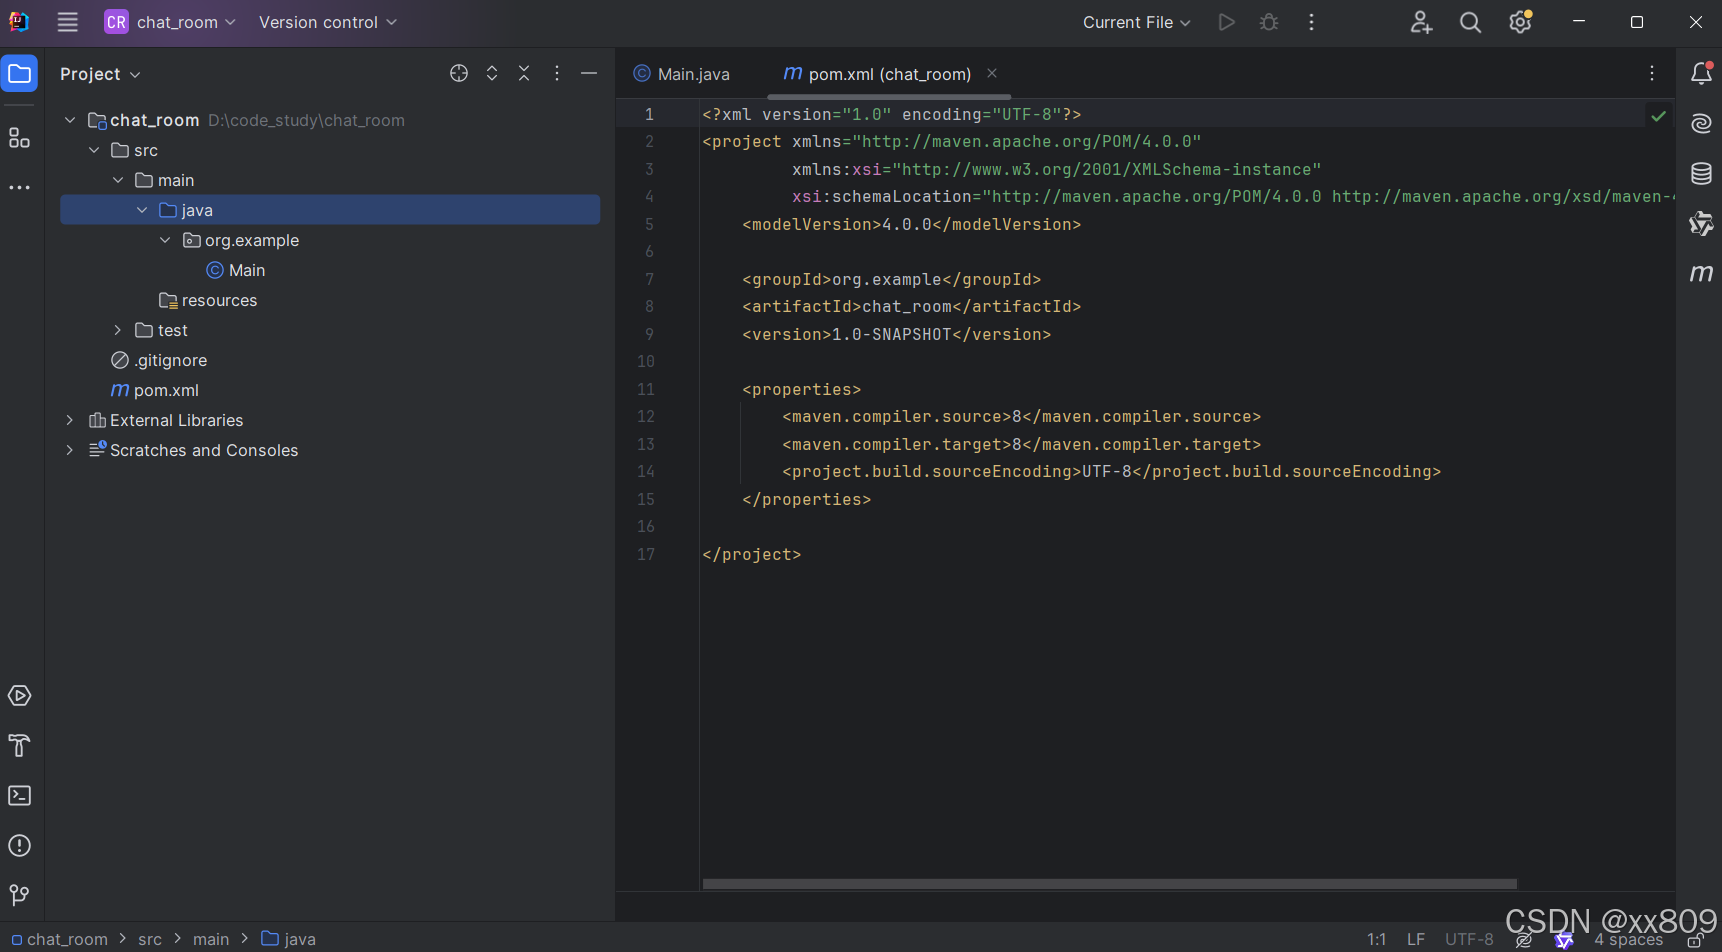Open the Structure tool window
Screen dimensions: 1722x952
click(x=20, y=137)
